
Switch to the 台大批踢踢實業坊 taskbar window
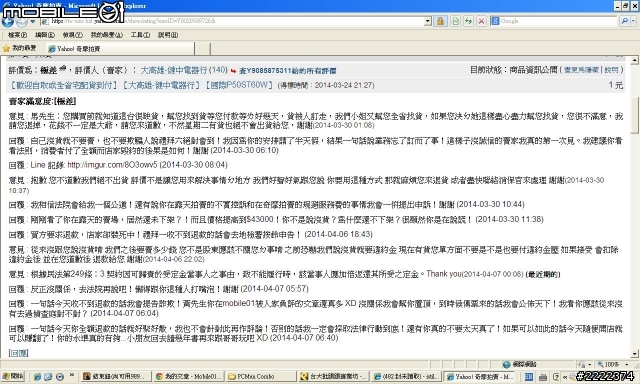pos(333,377)
